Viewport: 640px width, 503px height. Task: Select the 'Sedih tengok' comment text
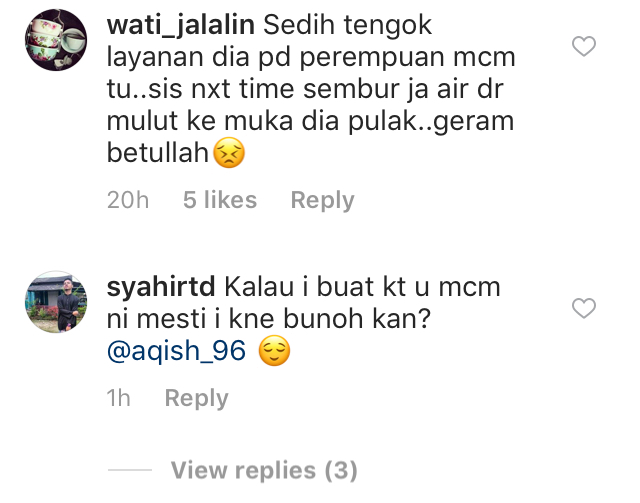coord(347,26)
